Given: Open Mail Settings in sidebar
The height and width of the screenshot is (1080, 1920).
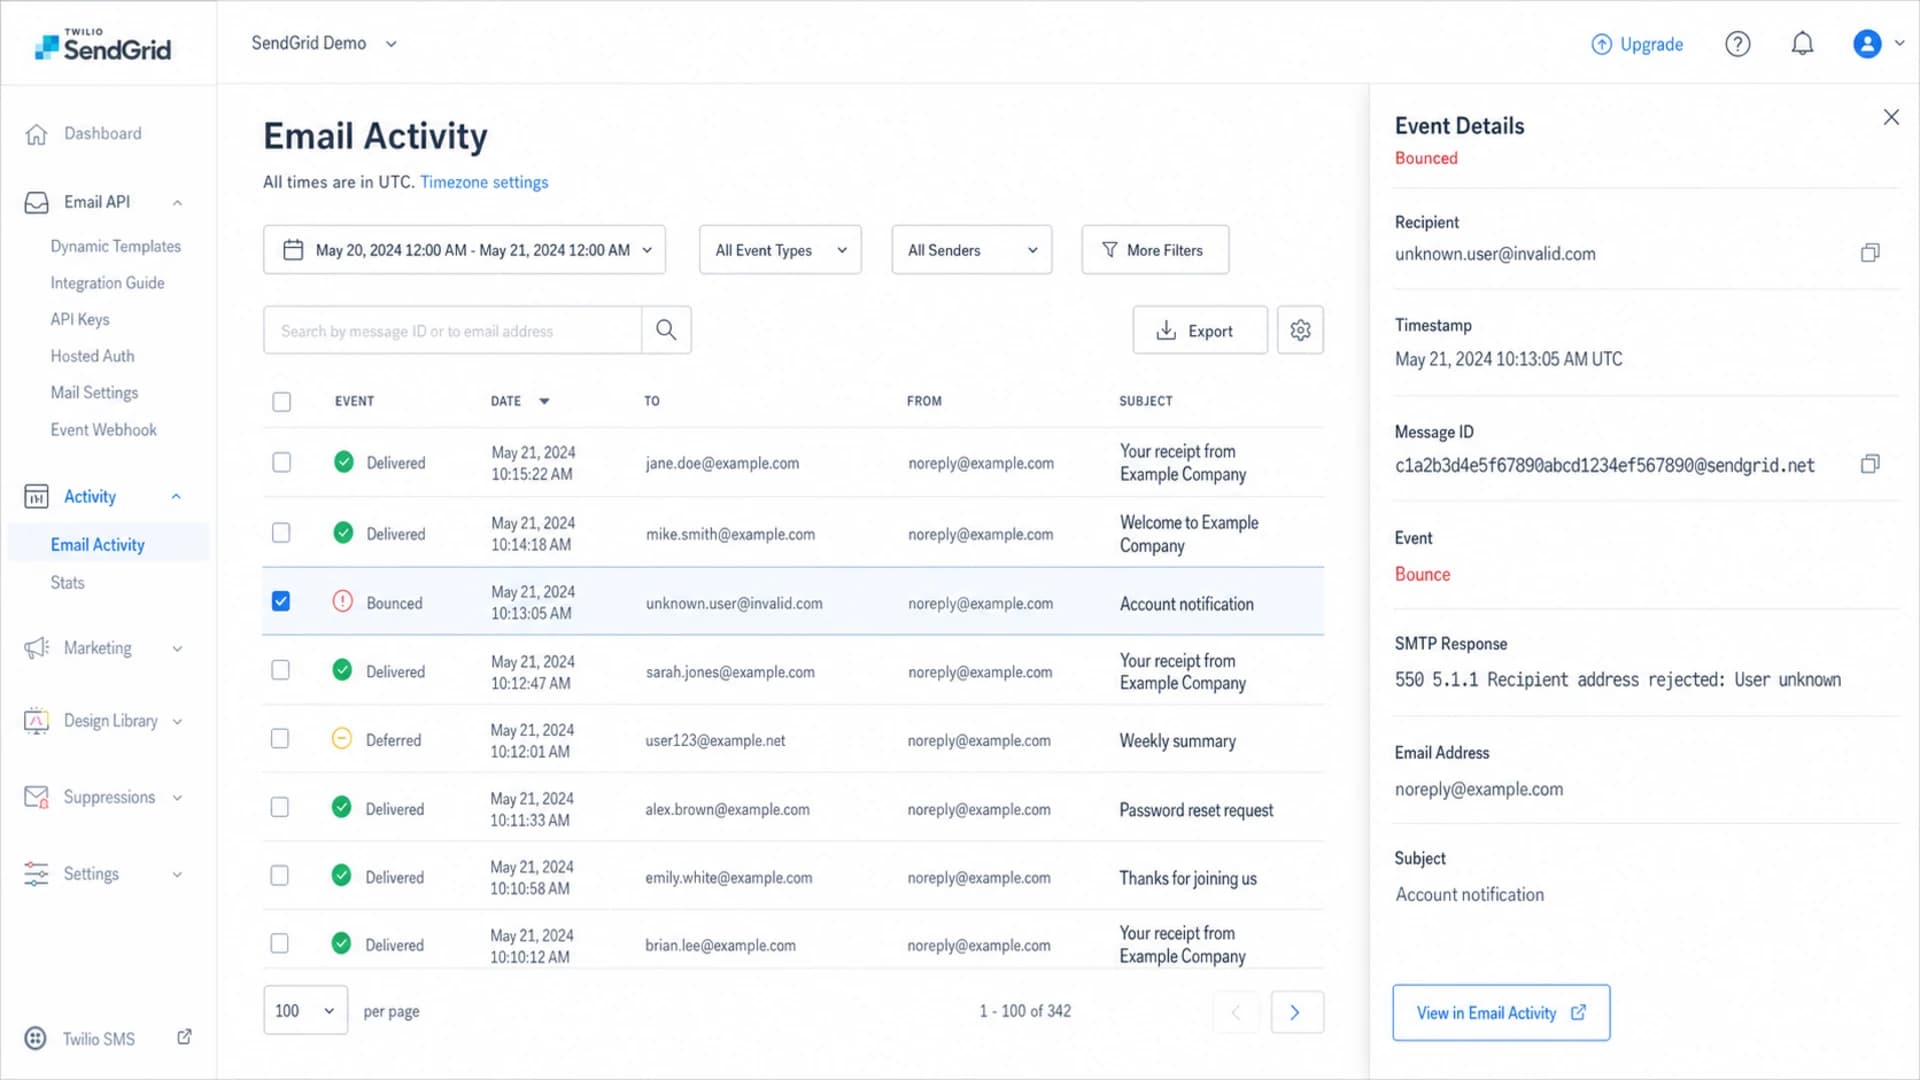Looking at the screenshot, I should (x=94, y=393).
